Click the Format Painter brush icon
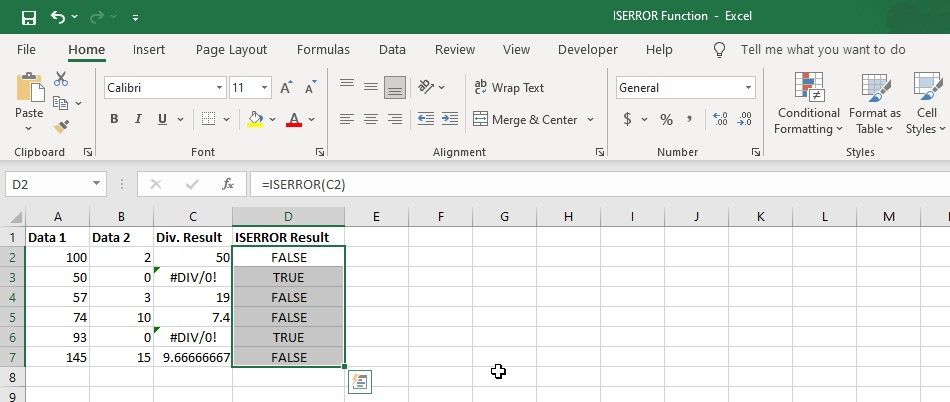This screenshot has height=402, width=950. click(x=61, y=127)
